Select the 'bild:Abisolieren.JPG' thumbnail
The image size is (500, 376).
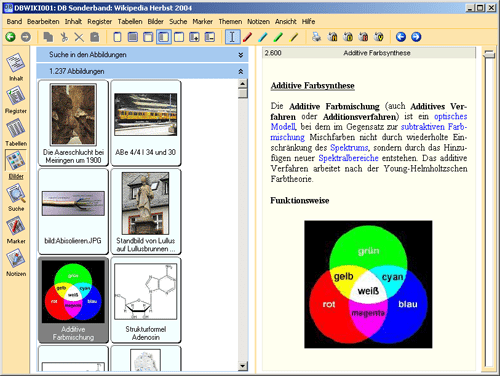coord(73,211)
